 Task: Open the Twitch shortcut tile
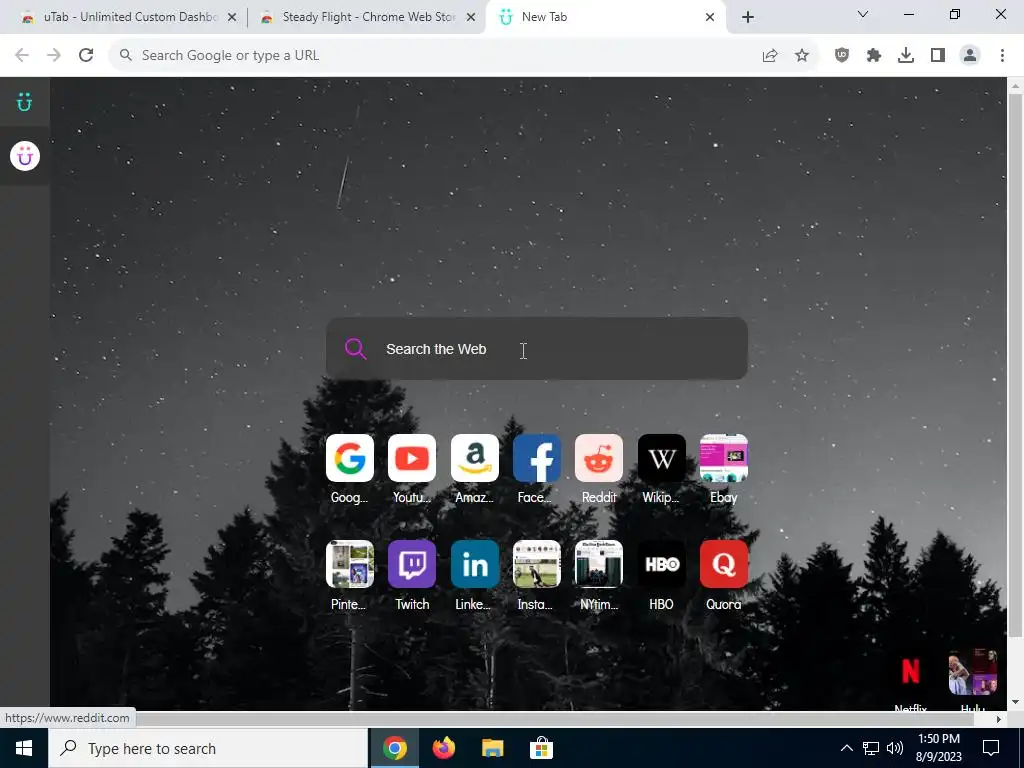pos(412,564)
